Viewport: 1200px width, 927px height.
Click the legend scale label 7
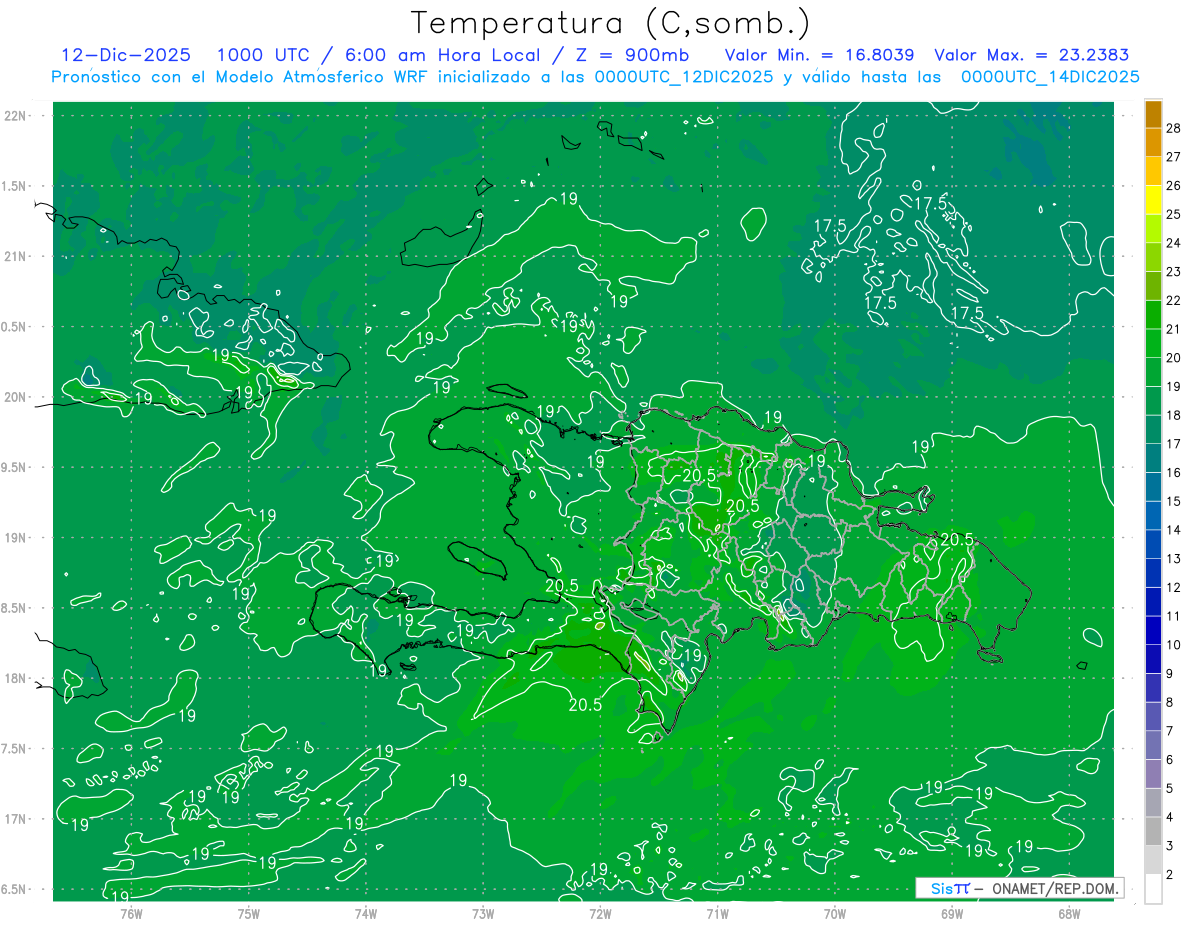tap(1170, 731)
